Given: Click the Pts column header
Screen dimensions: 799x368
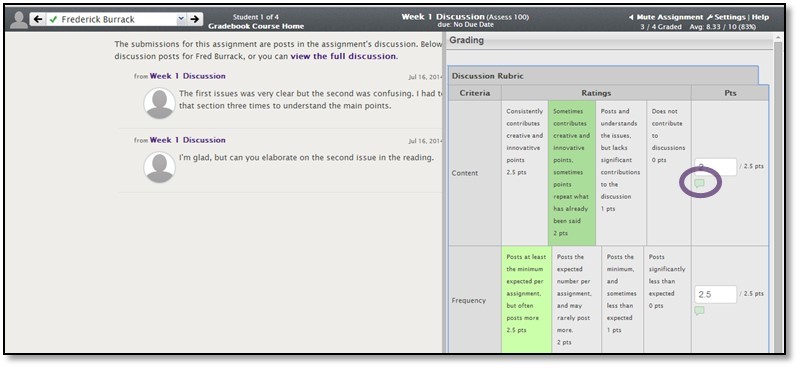Looking at the screenshot, I should pos(730,93).
